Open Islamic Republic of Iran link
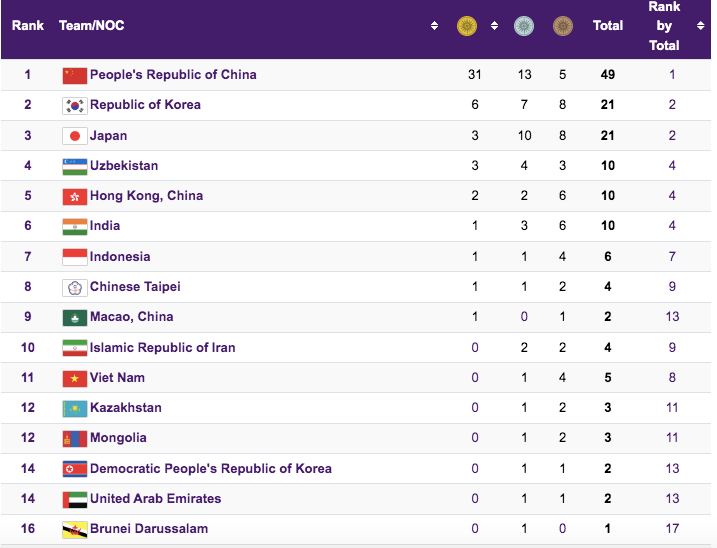Image resolution: width=717 pixels, height=548 pixels. pos(162,348)
